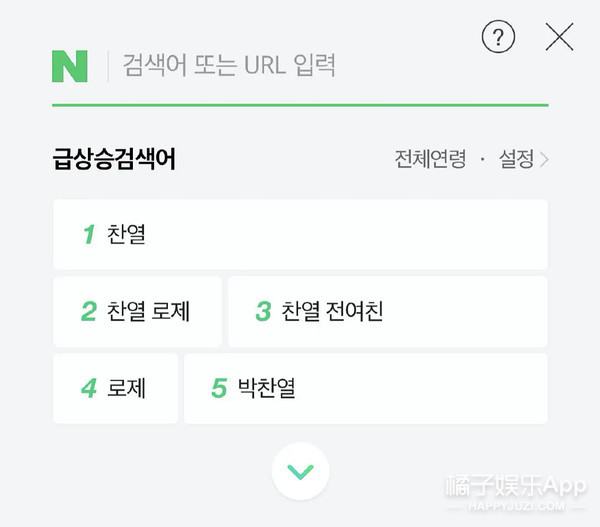
Task: Open help via the question mark icon
Action: click(x=498, y=38)
